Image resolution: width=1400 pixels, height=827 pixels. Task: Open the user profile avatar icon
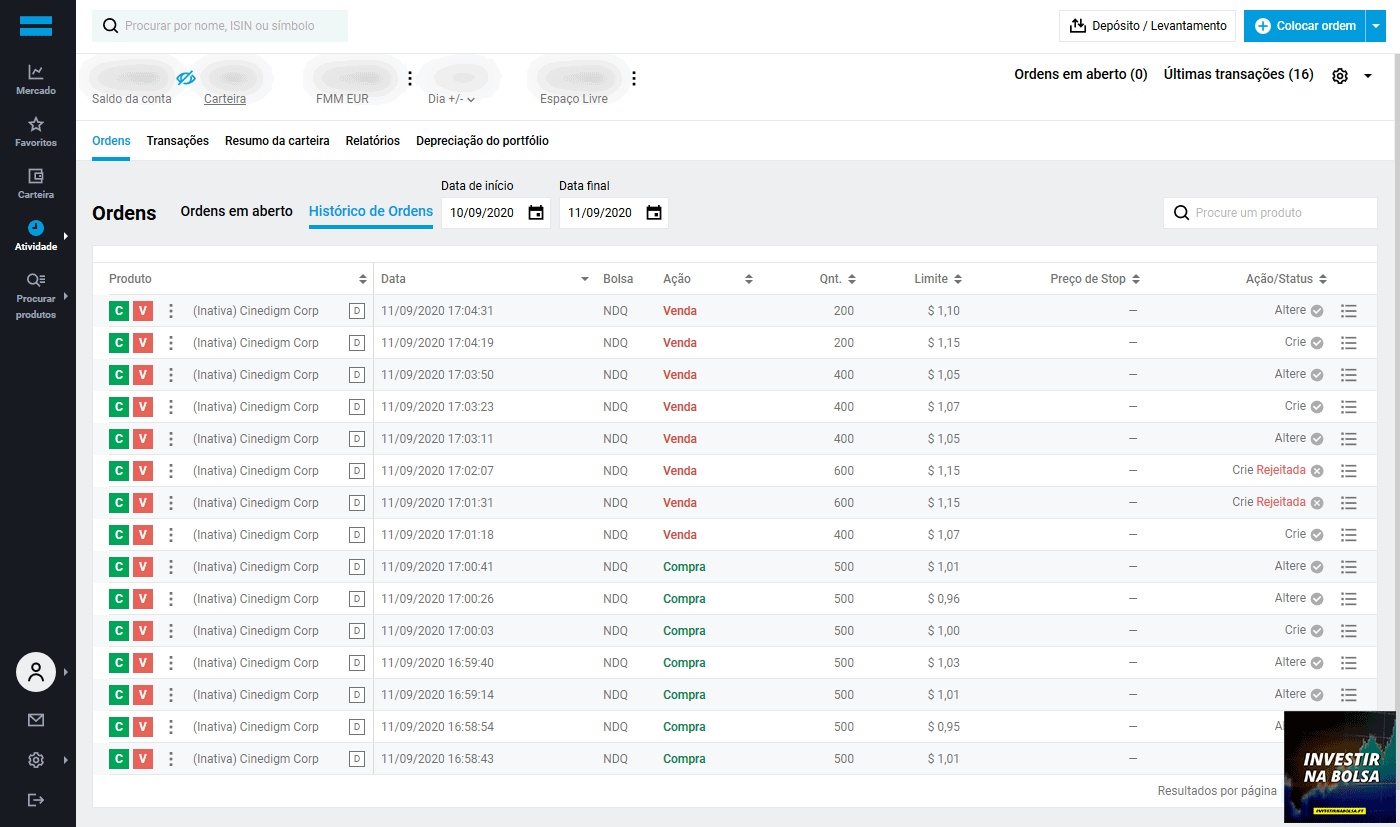pyautogui.click(x=36, y=672)
